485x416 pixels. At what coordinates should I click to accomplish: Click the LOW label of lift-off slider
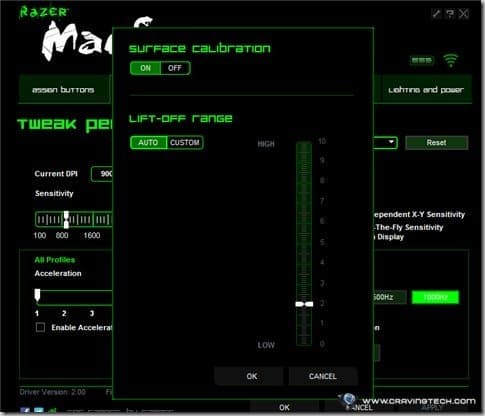pyautogui.click(x=266, y=345)
